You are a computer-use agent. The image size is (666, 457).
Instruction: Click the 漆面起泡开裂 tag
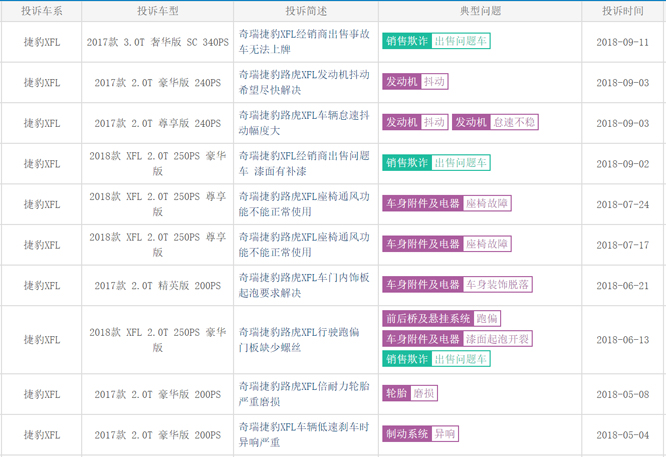pyautogui.click(x=457, y=339)
